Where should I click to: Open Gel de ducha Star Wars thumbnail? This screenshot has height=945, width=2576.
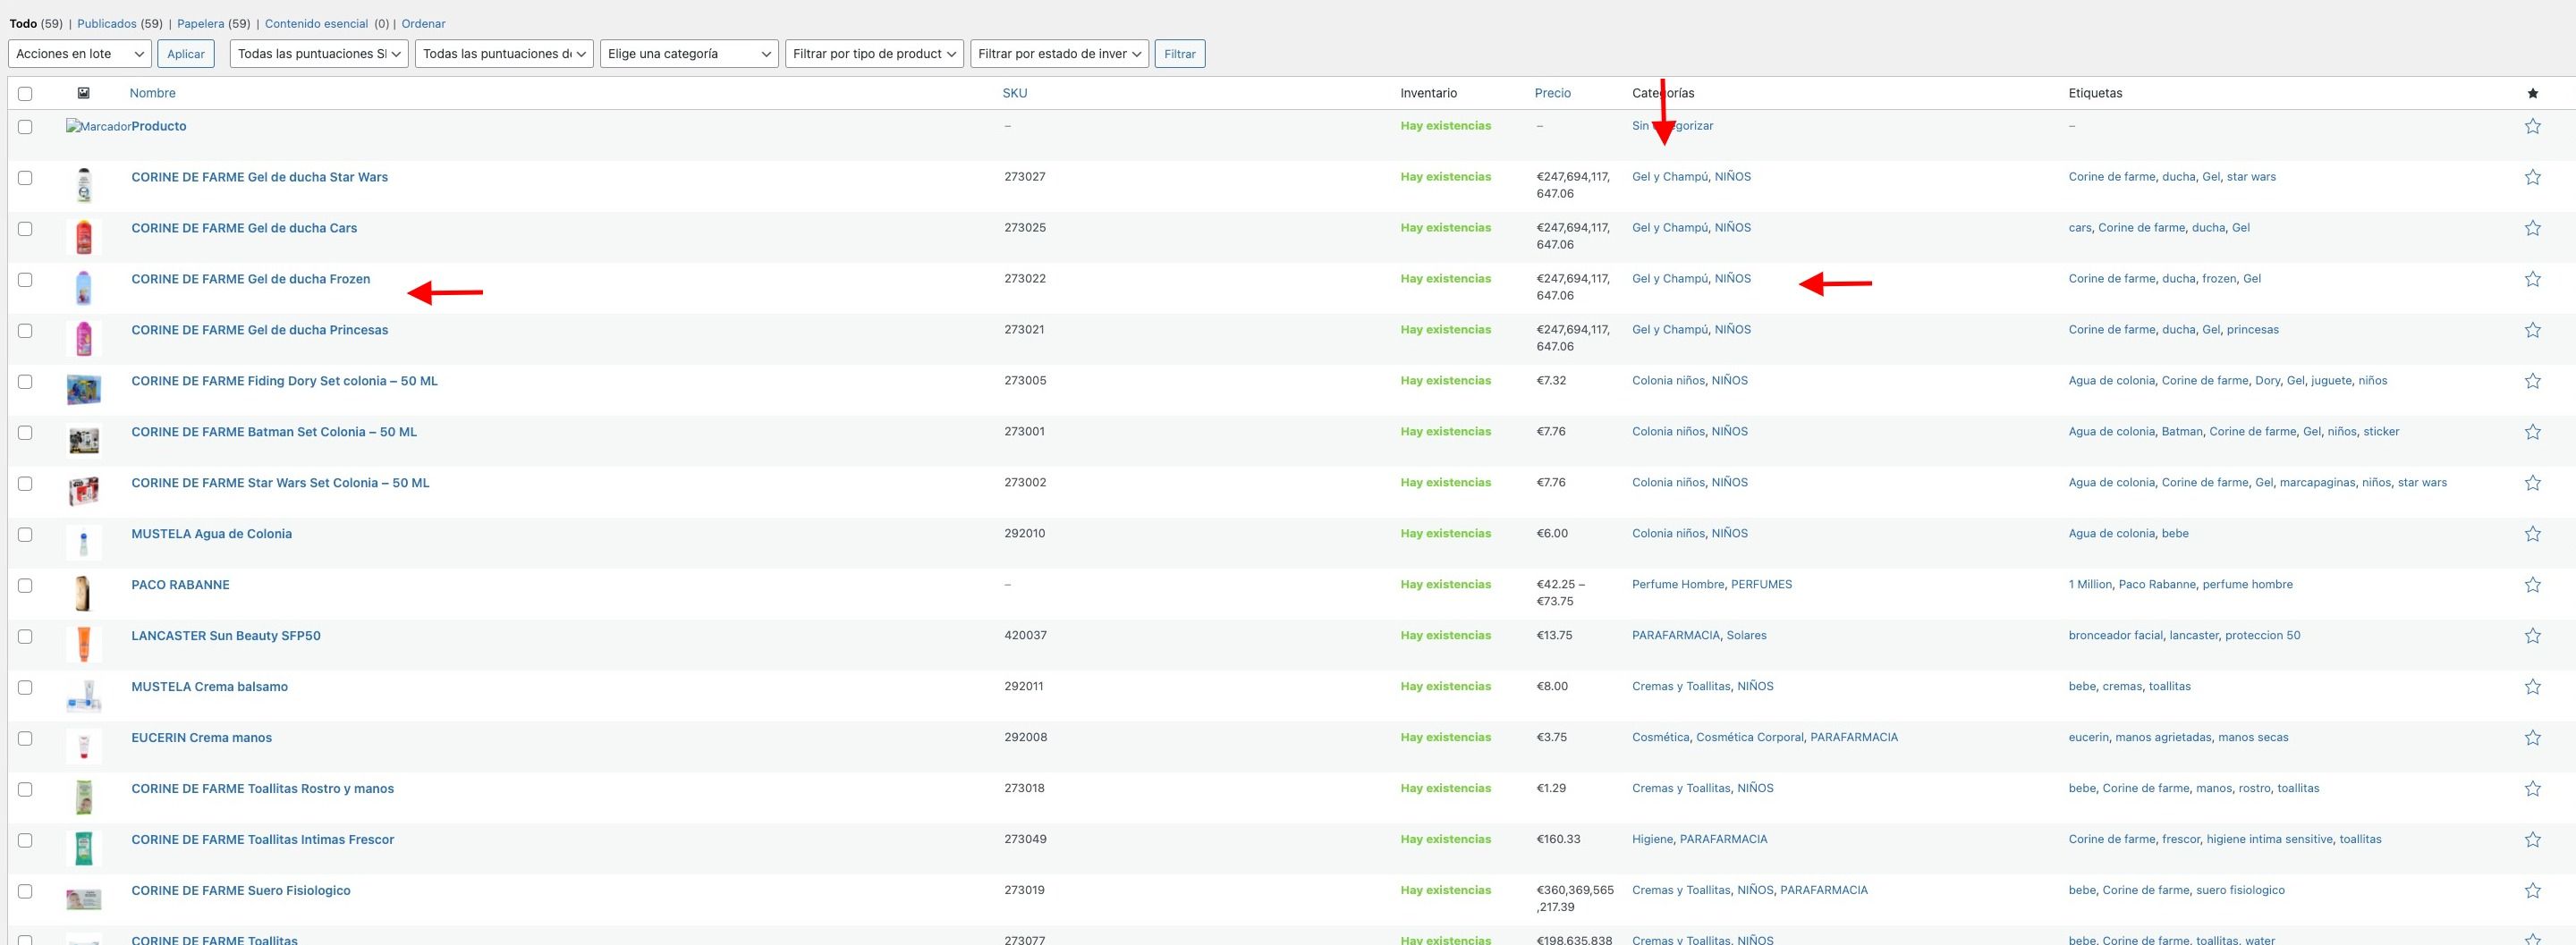coord(84,186)
